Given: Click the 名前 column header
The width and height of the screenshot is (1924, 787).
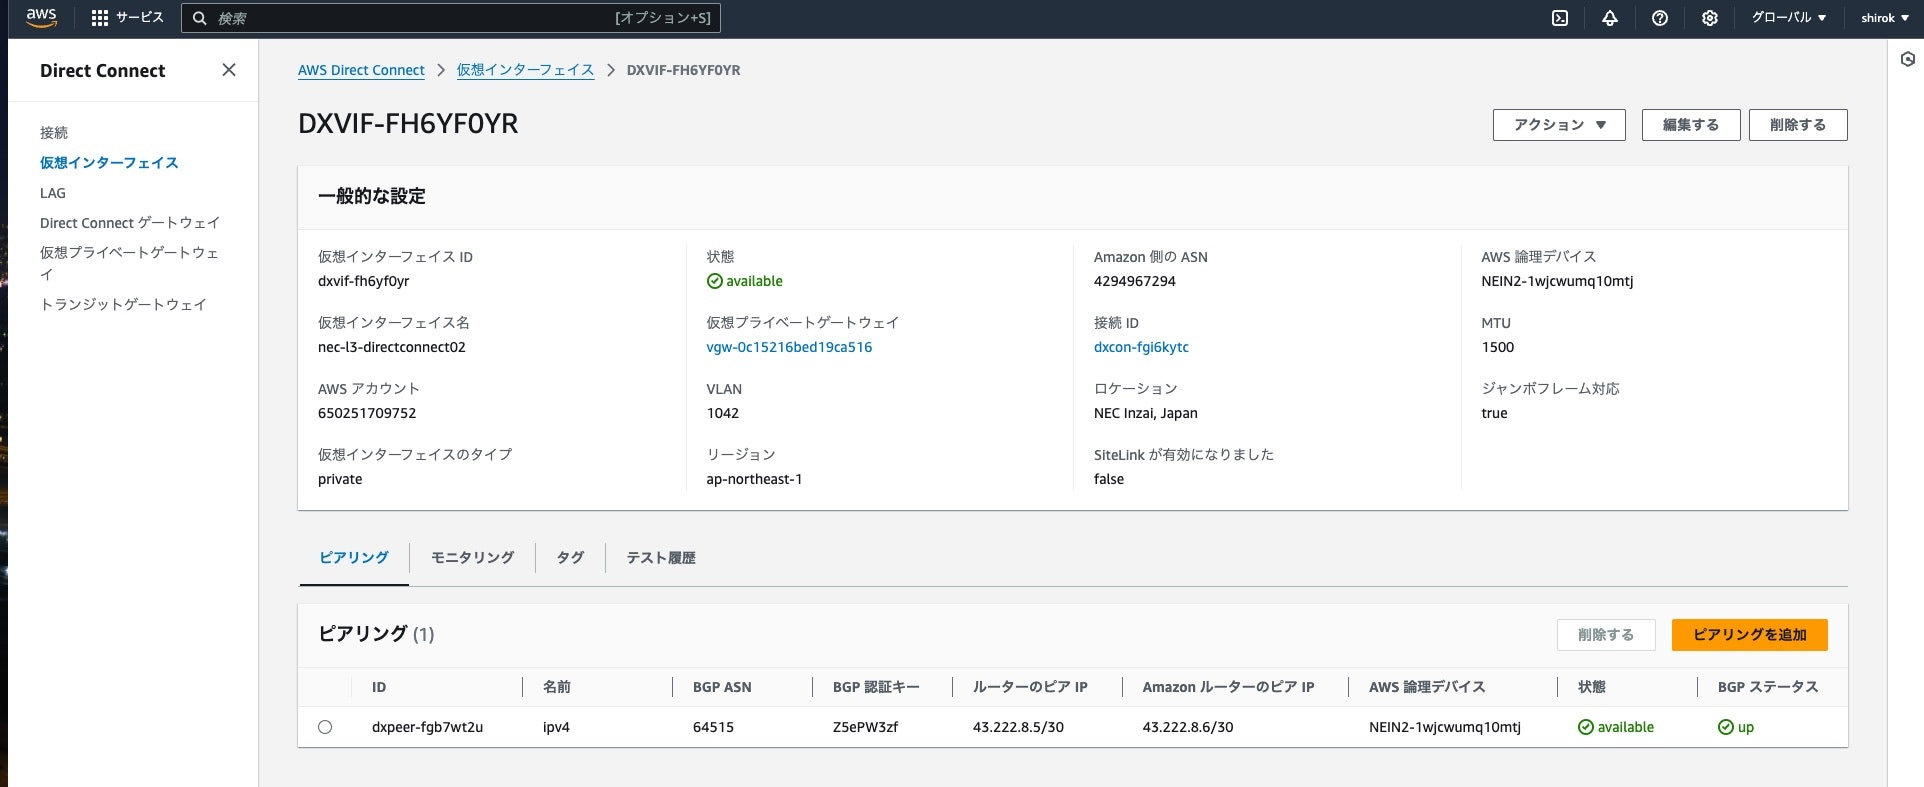Looking at the screenshot, I should 557,687.
